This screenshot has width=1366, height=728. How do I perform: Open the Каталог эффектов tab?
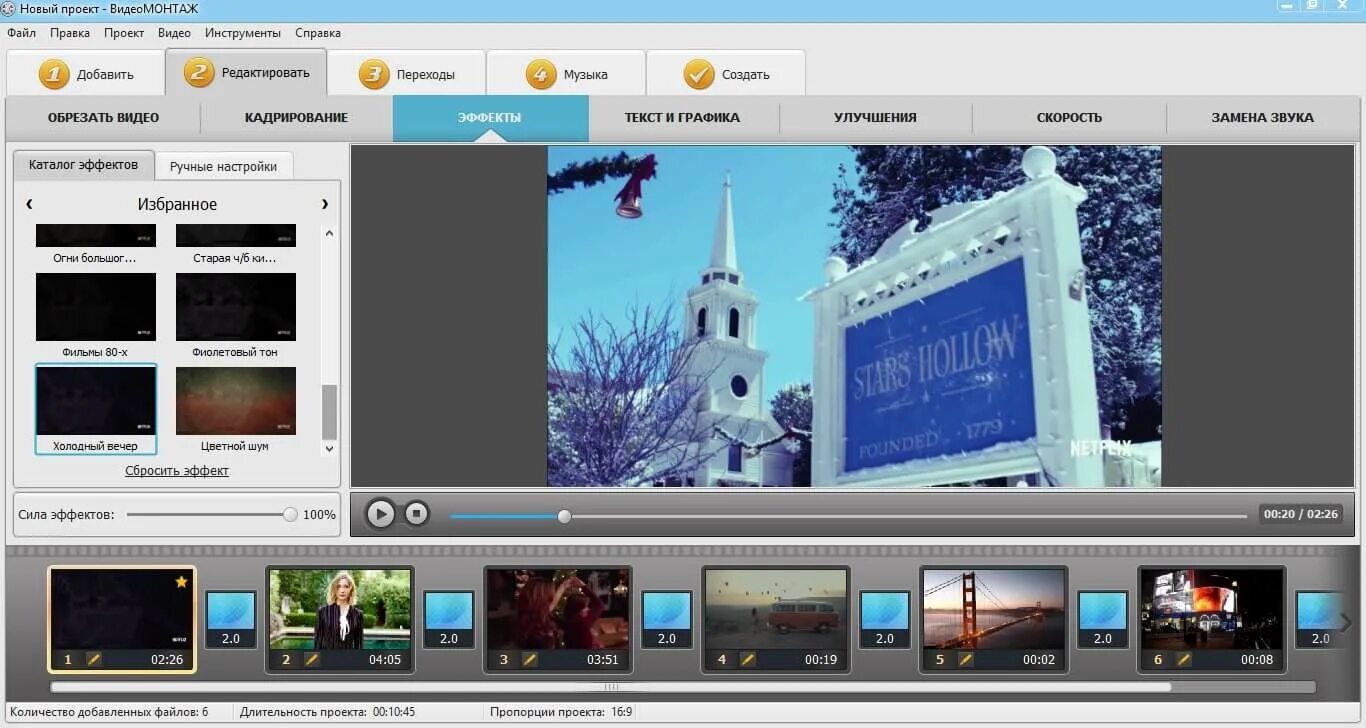83,165
